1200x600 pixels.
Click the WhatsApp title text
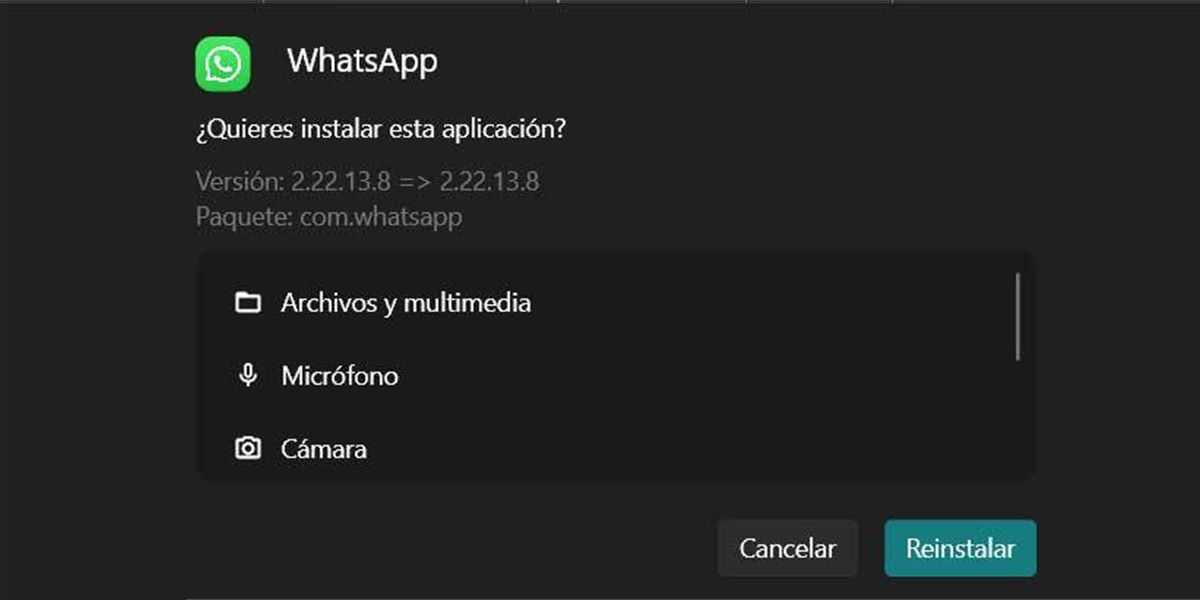pos(362,61)
